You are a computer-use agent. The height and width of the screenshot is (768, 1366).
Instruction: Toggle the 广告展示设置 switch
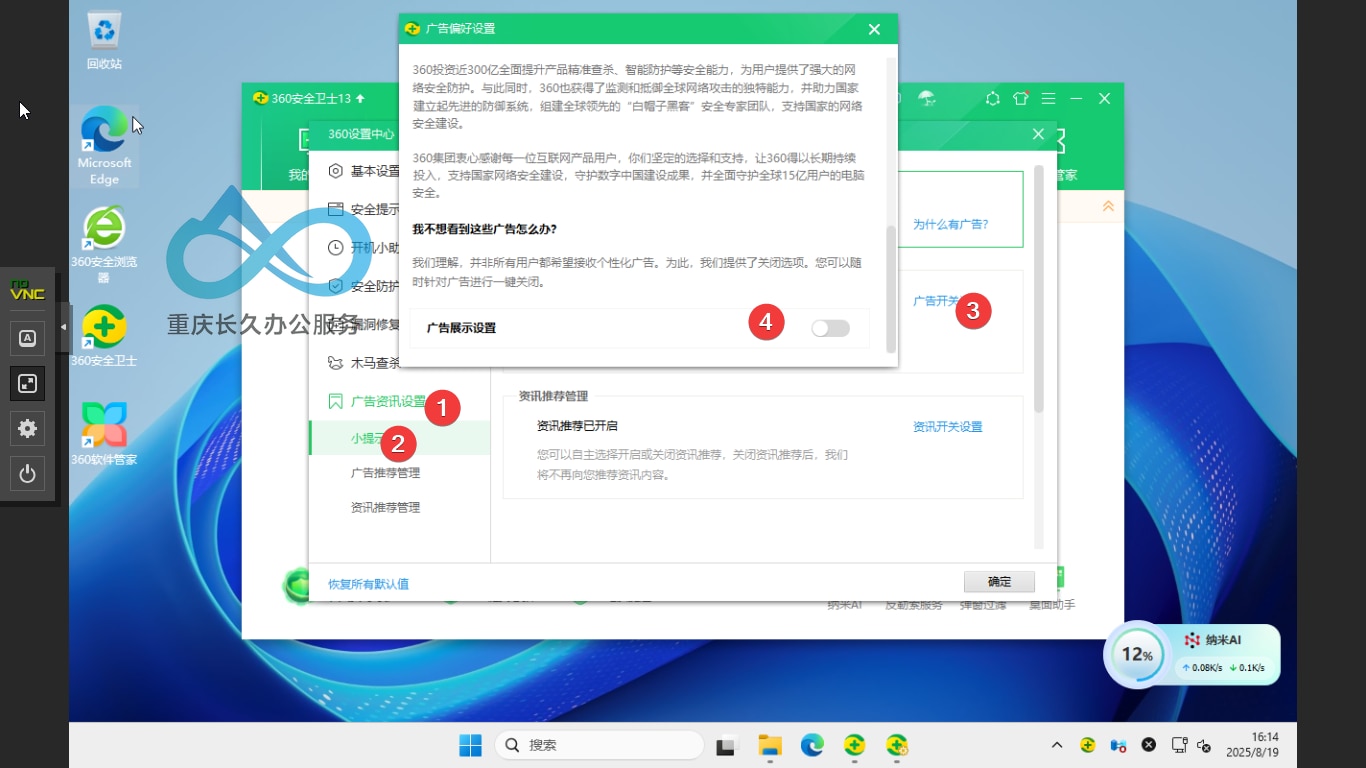click(830, 328)
